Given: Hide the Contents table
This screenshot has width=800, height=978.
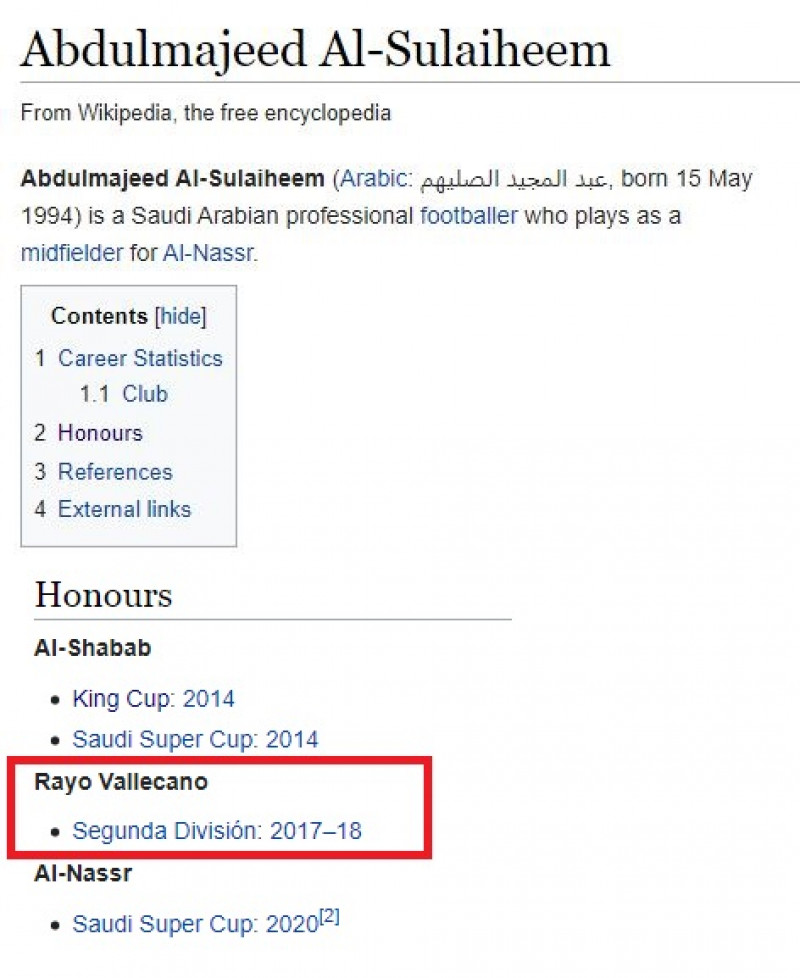Looking at the screenshot, I should point(181,317).
